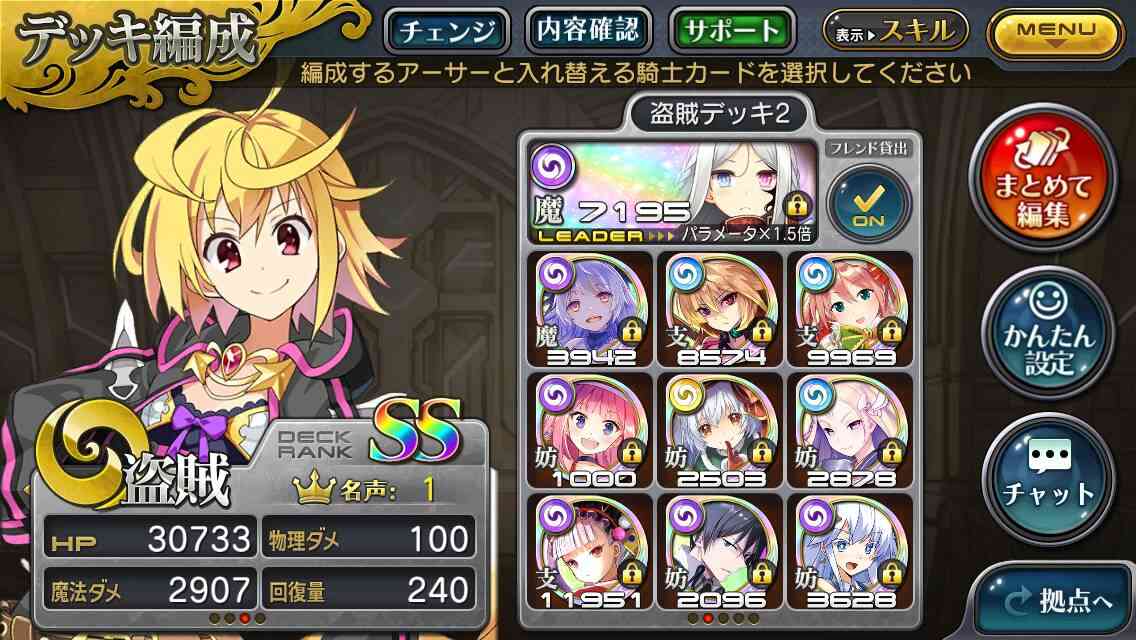
Task: Click the page dots under the stats panel
Action: 237,618
